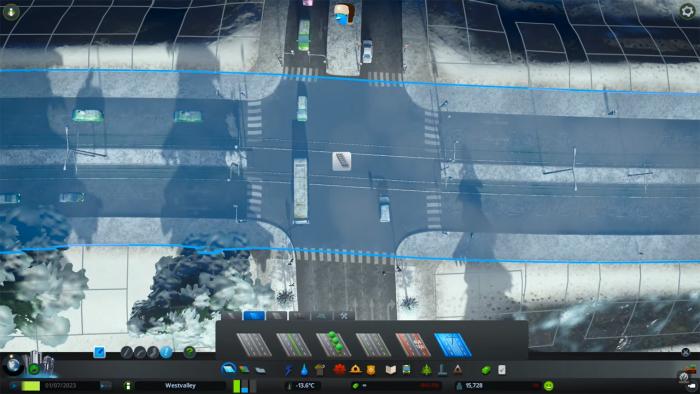Click the 15,728 population counter
This screenshot has height=394, width=700.
(474, 386)
